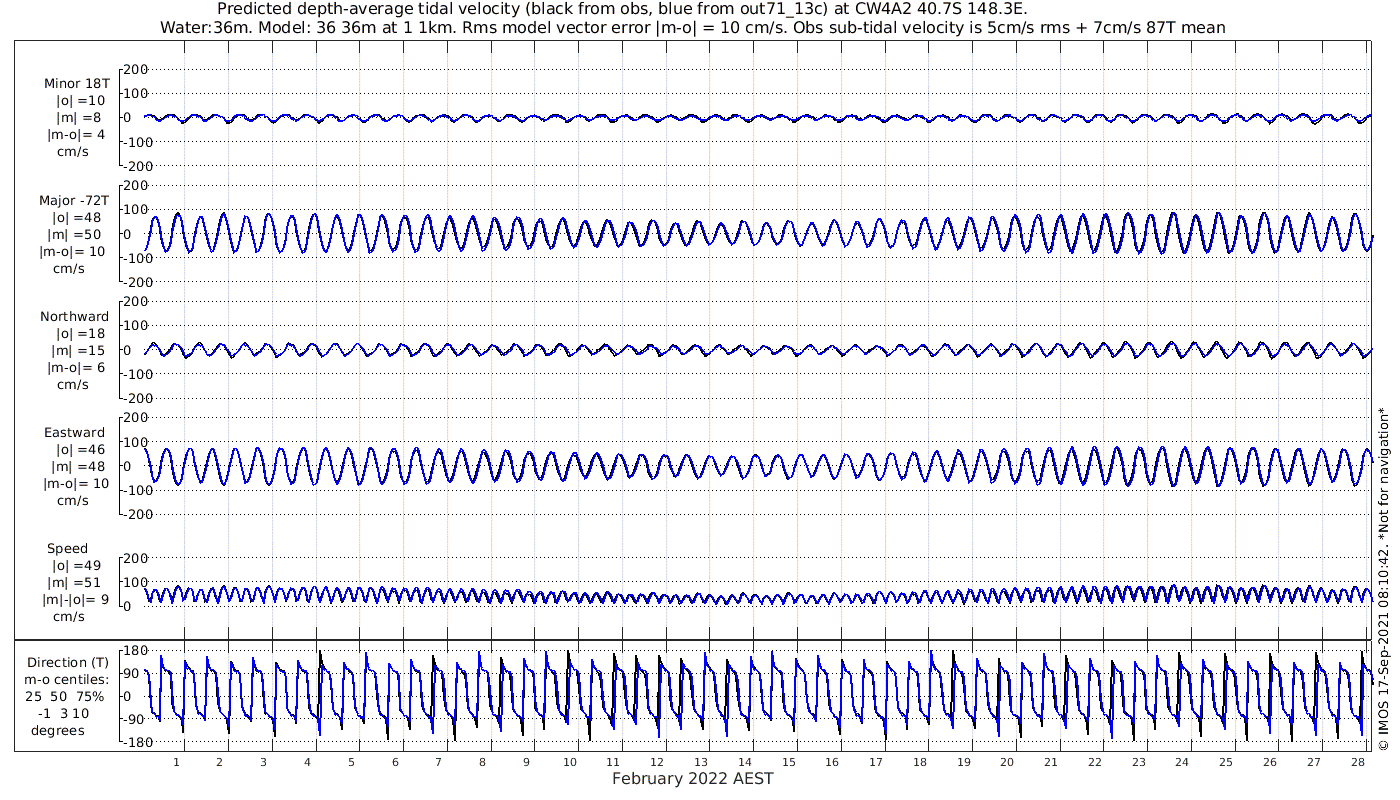Click day tick label '19' on time axis
Image resolution: width=1400 pixels, height=800 pixels.
(963, 762)
